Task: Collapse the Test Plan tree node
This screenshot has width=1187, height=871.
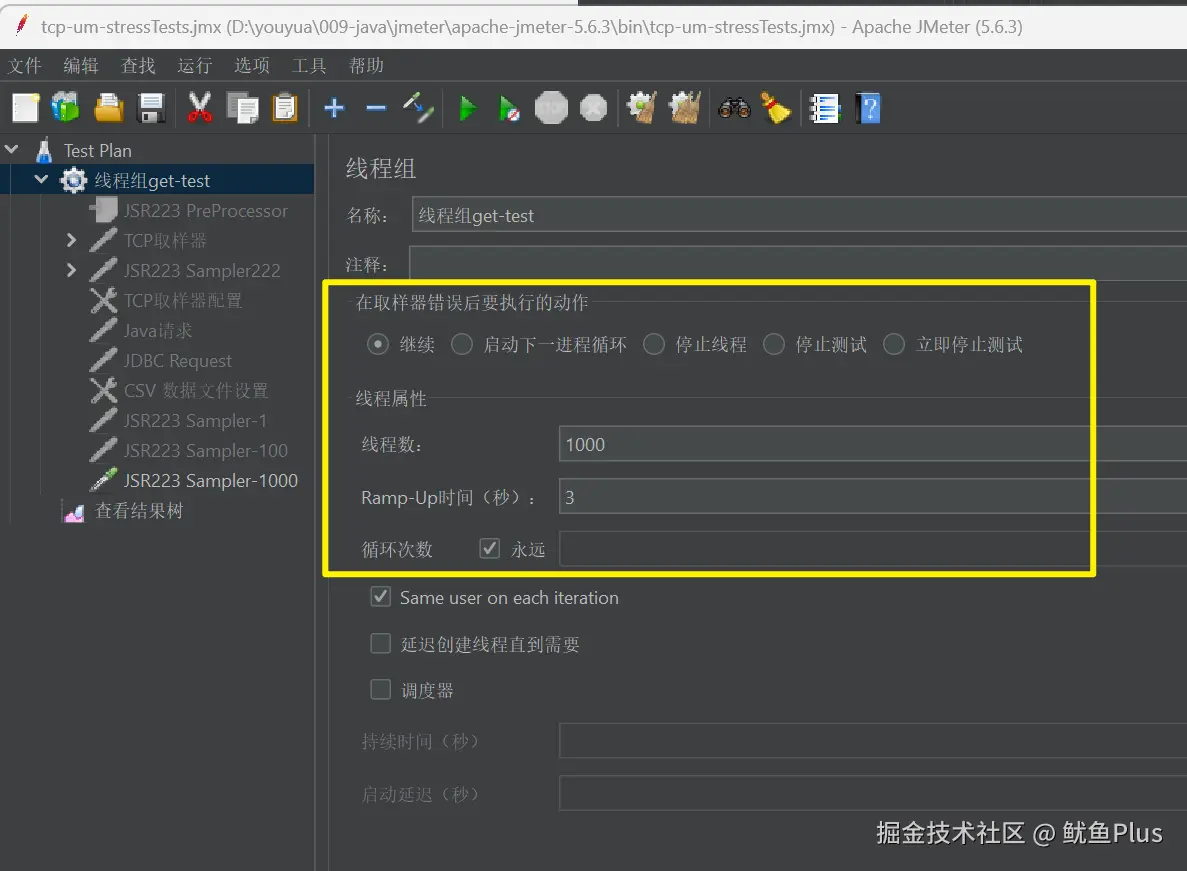Action: pos(11,150)
